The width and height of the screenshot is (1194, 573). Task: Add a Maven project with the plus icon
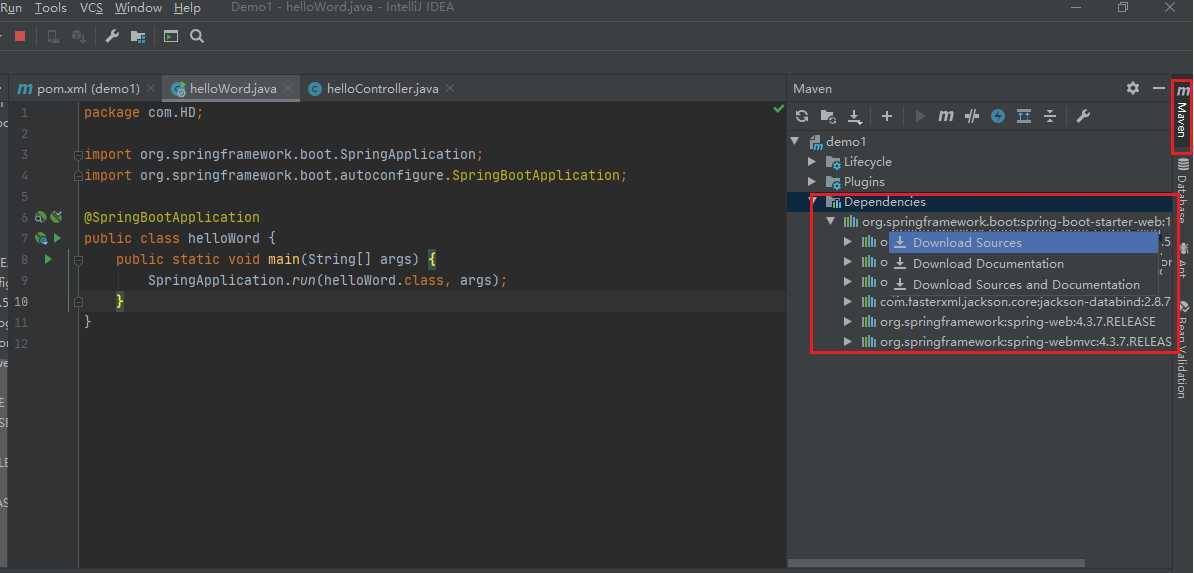coord(886,116)
